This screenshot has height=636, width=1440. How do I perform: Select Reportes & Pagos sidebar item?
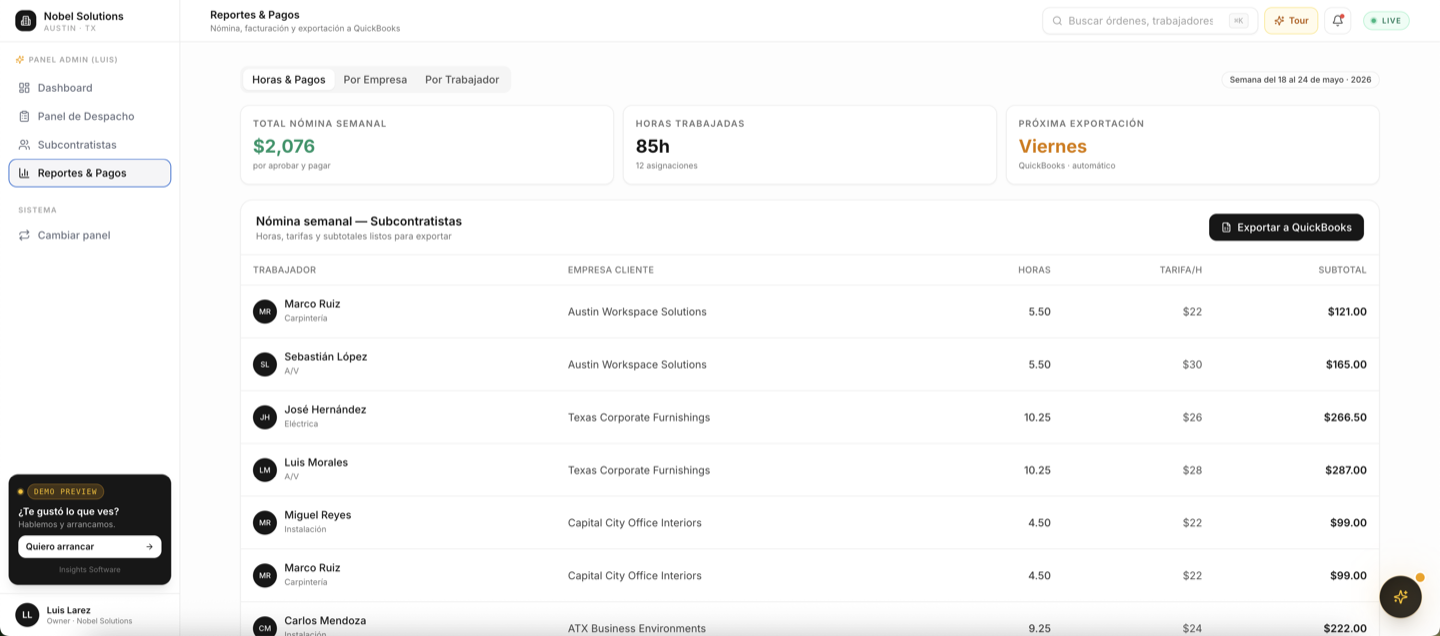(x=90, y=173)
